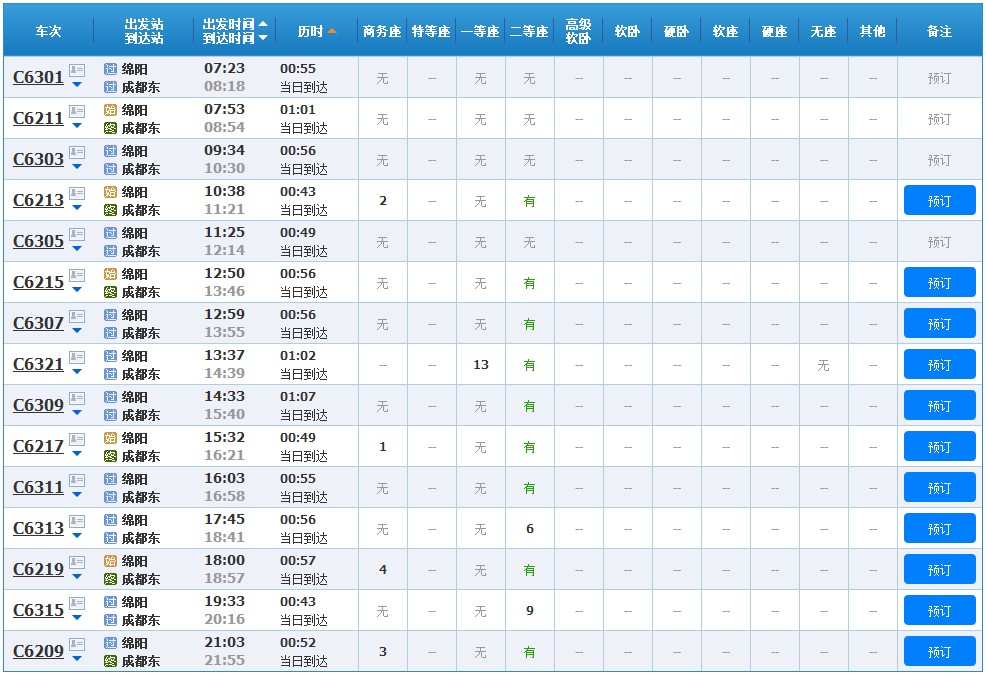The height and width of the screenshot is (675, 986).
Task: Click terminal station icon for C6219 成都东
Action: tap(110, 579)
